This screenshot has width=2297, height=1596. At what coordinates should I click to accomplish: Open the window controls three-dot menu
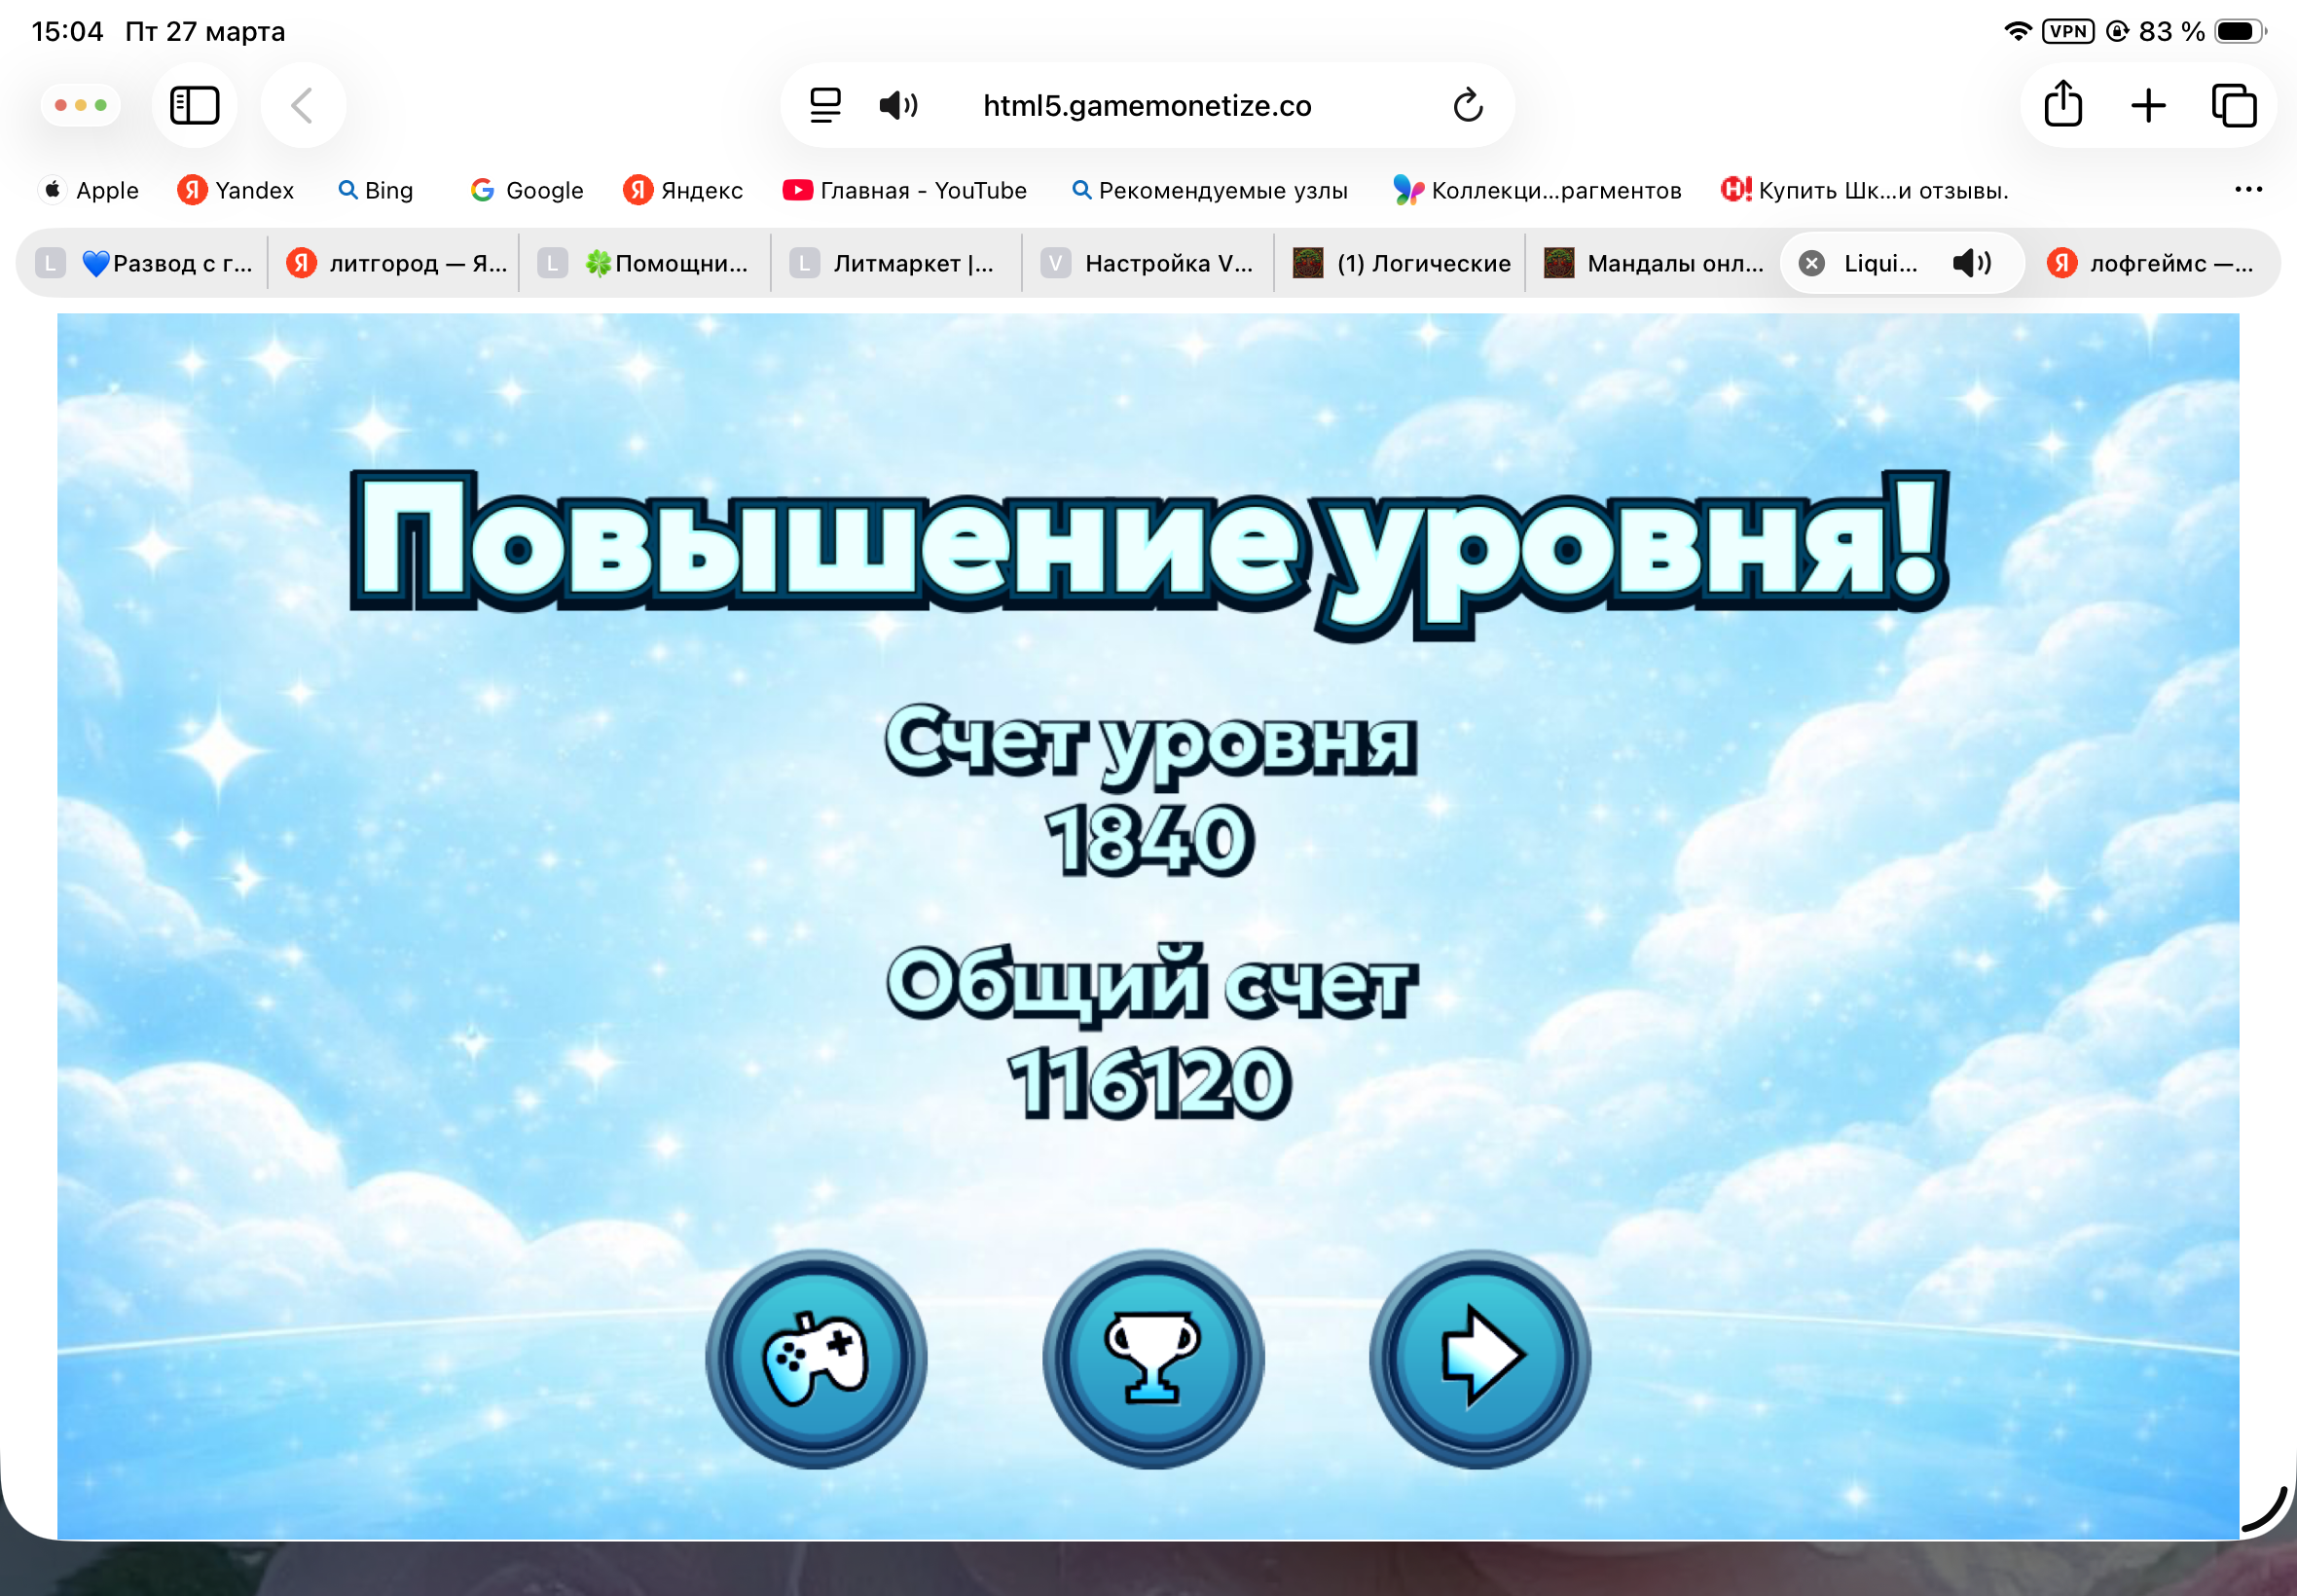tap(80, 105)
